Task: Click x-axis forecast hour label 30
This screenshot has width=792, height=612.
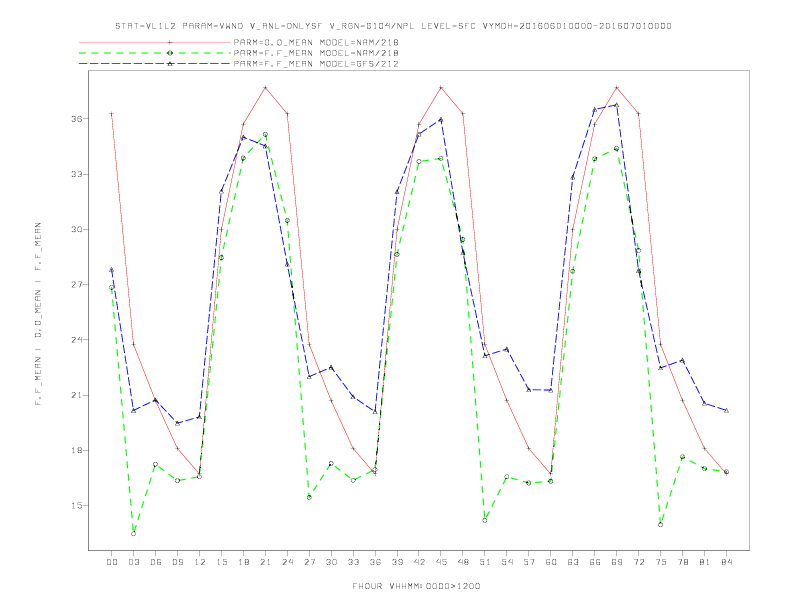Action: [331, 562]
